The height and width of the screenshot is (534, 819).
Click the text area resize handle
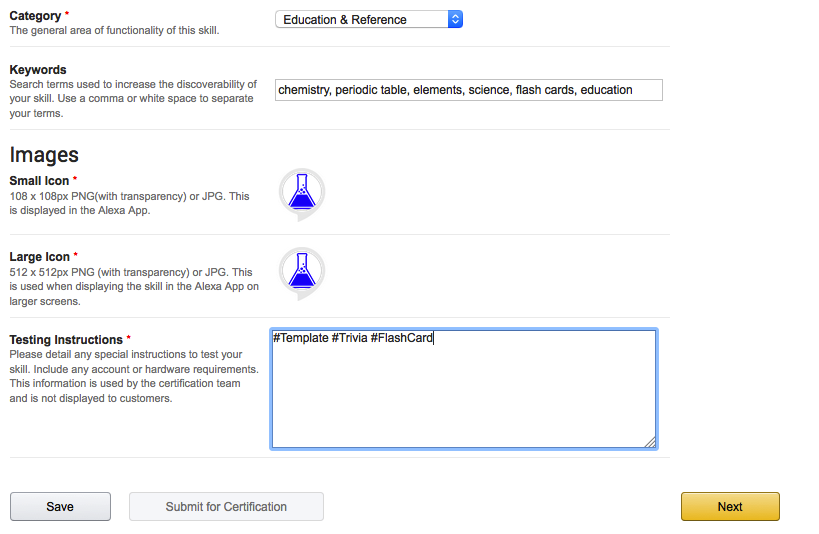650,441
